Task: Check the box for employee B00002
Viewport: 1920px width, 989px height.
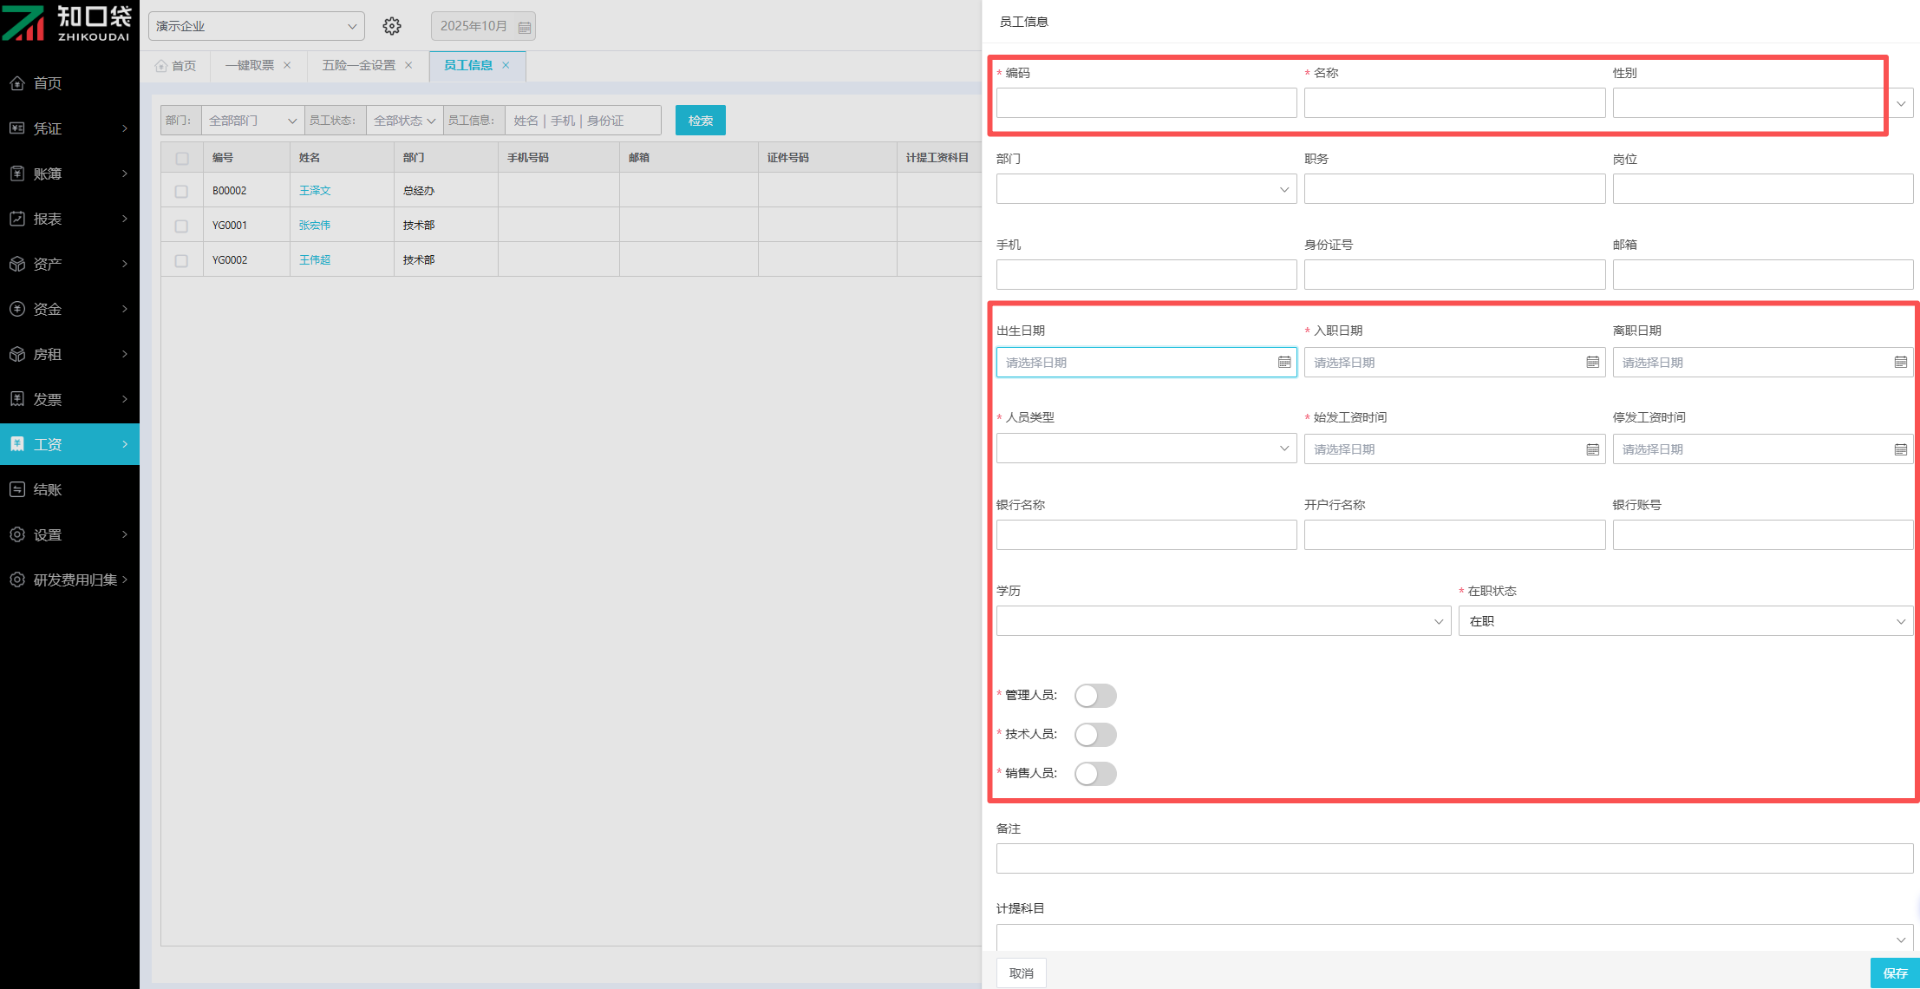Action: tap(181, 191)
